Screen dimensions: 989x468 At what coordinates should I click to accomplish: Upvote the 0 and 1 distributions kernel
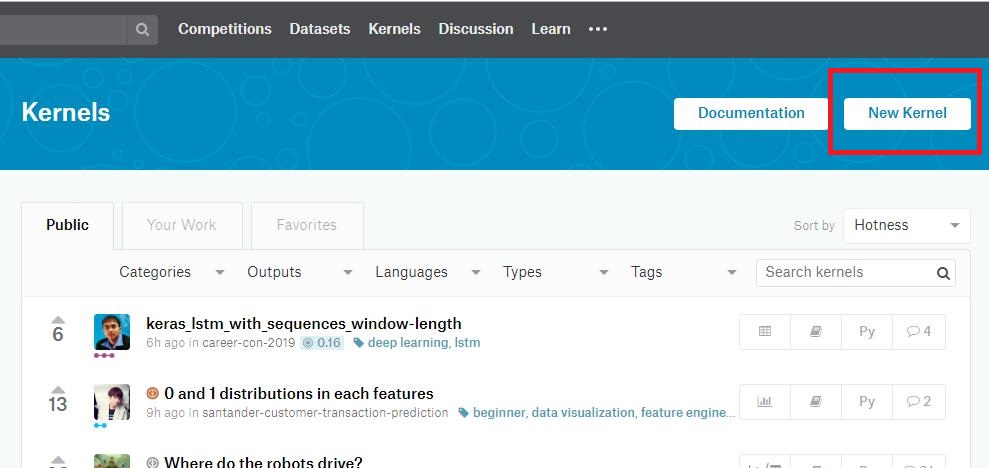[x=57, y=389]
